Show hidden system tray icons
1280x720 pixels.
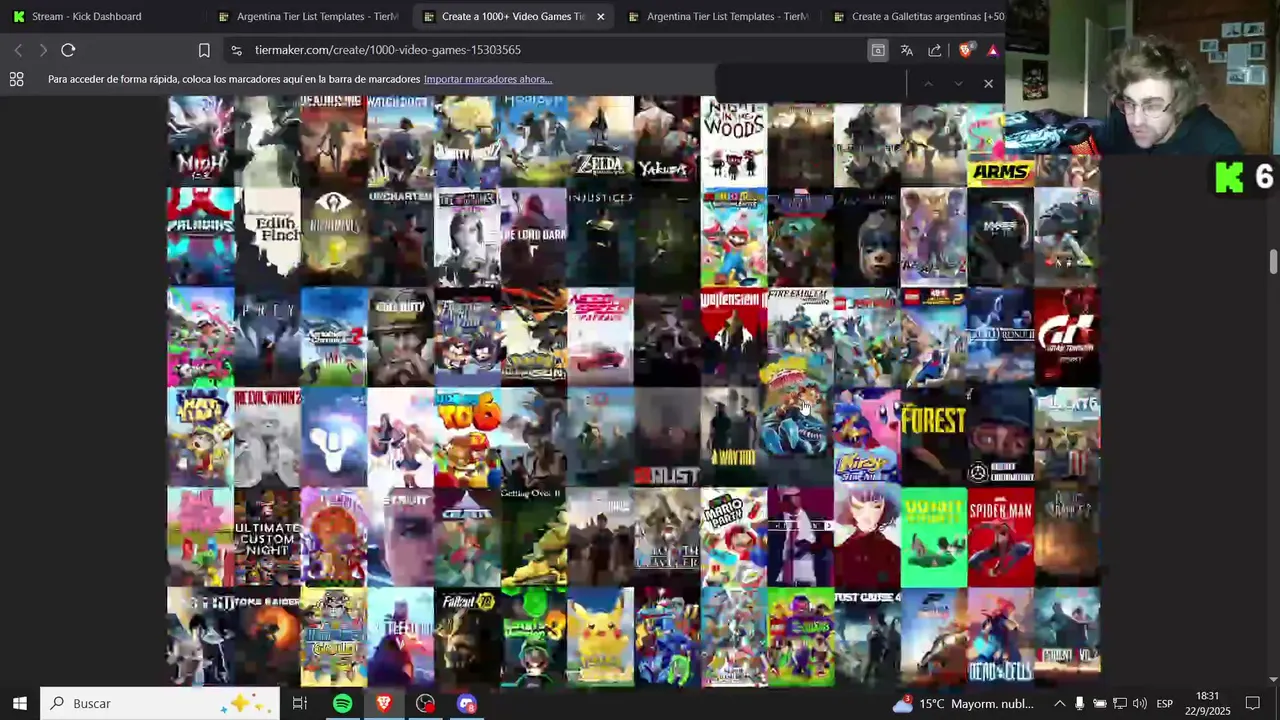[1059, 703]
